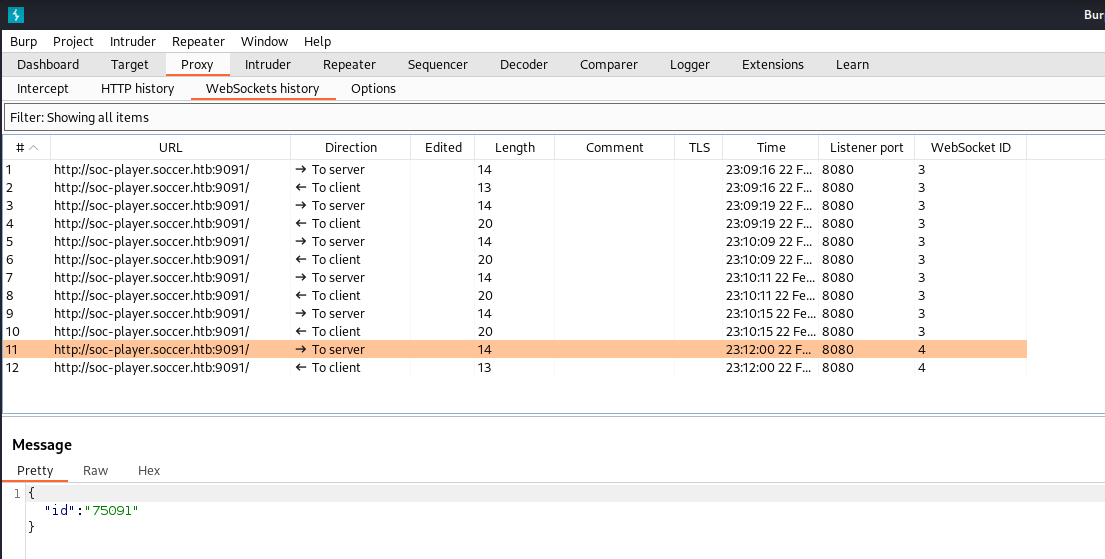1105x559 pixels.
Task: Open the Intruder menu in menu bar
Action: point(132,41)
